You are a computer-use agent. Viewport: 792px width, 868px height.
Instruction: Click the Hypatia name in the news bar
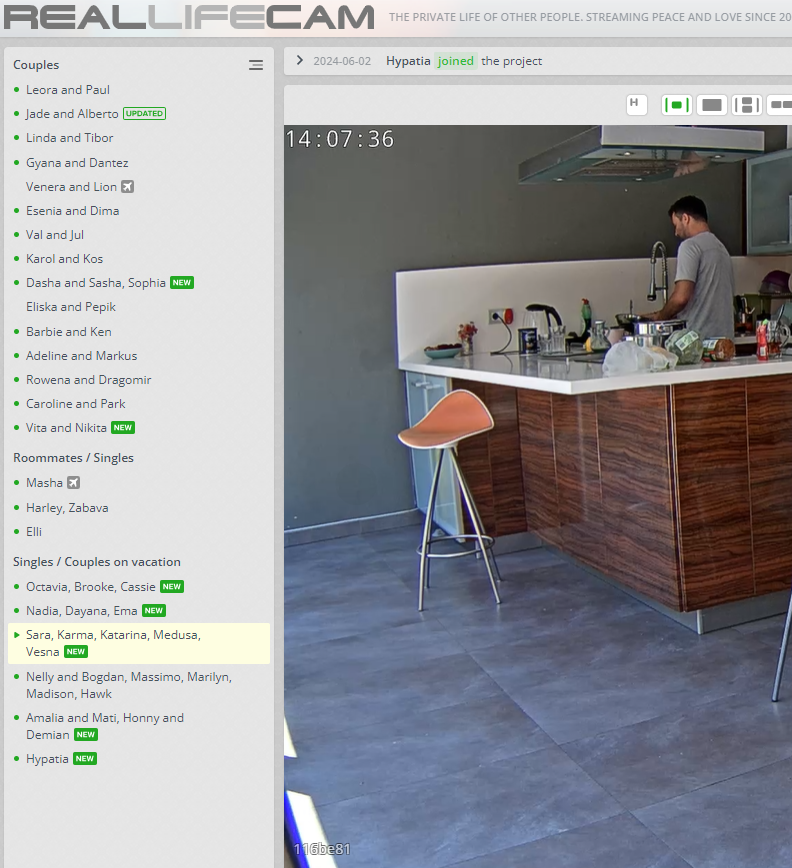tap(408, 61)
